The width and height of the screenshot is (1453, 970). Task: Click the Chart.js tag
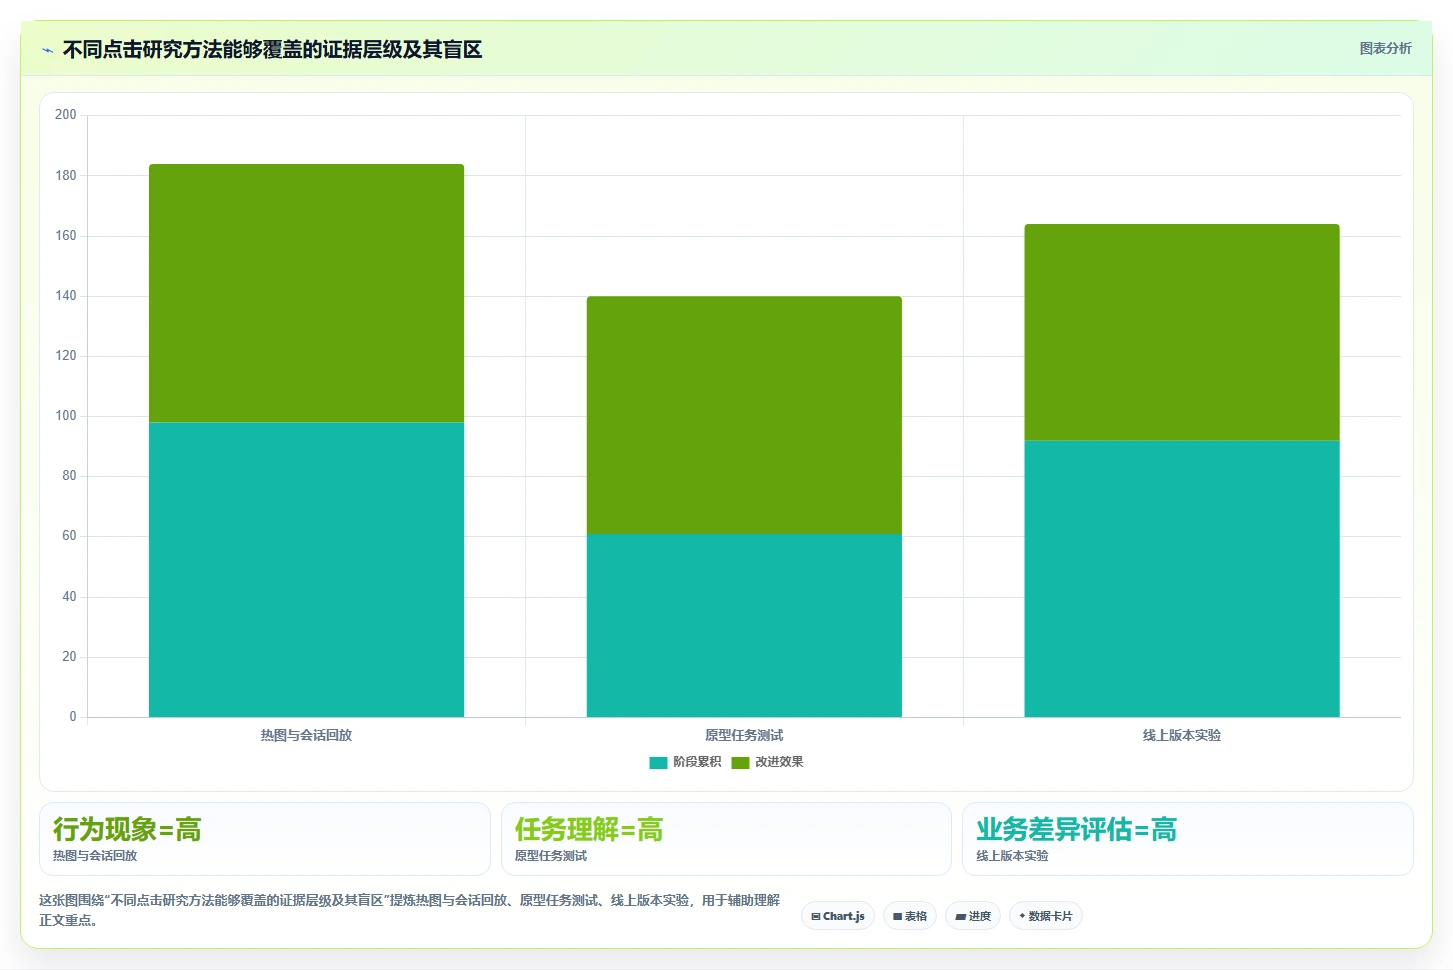point(838,916)
